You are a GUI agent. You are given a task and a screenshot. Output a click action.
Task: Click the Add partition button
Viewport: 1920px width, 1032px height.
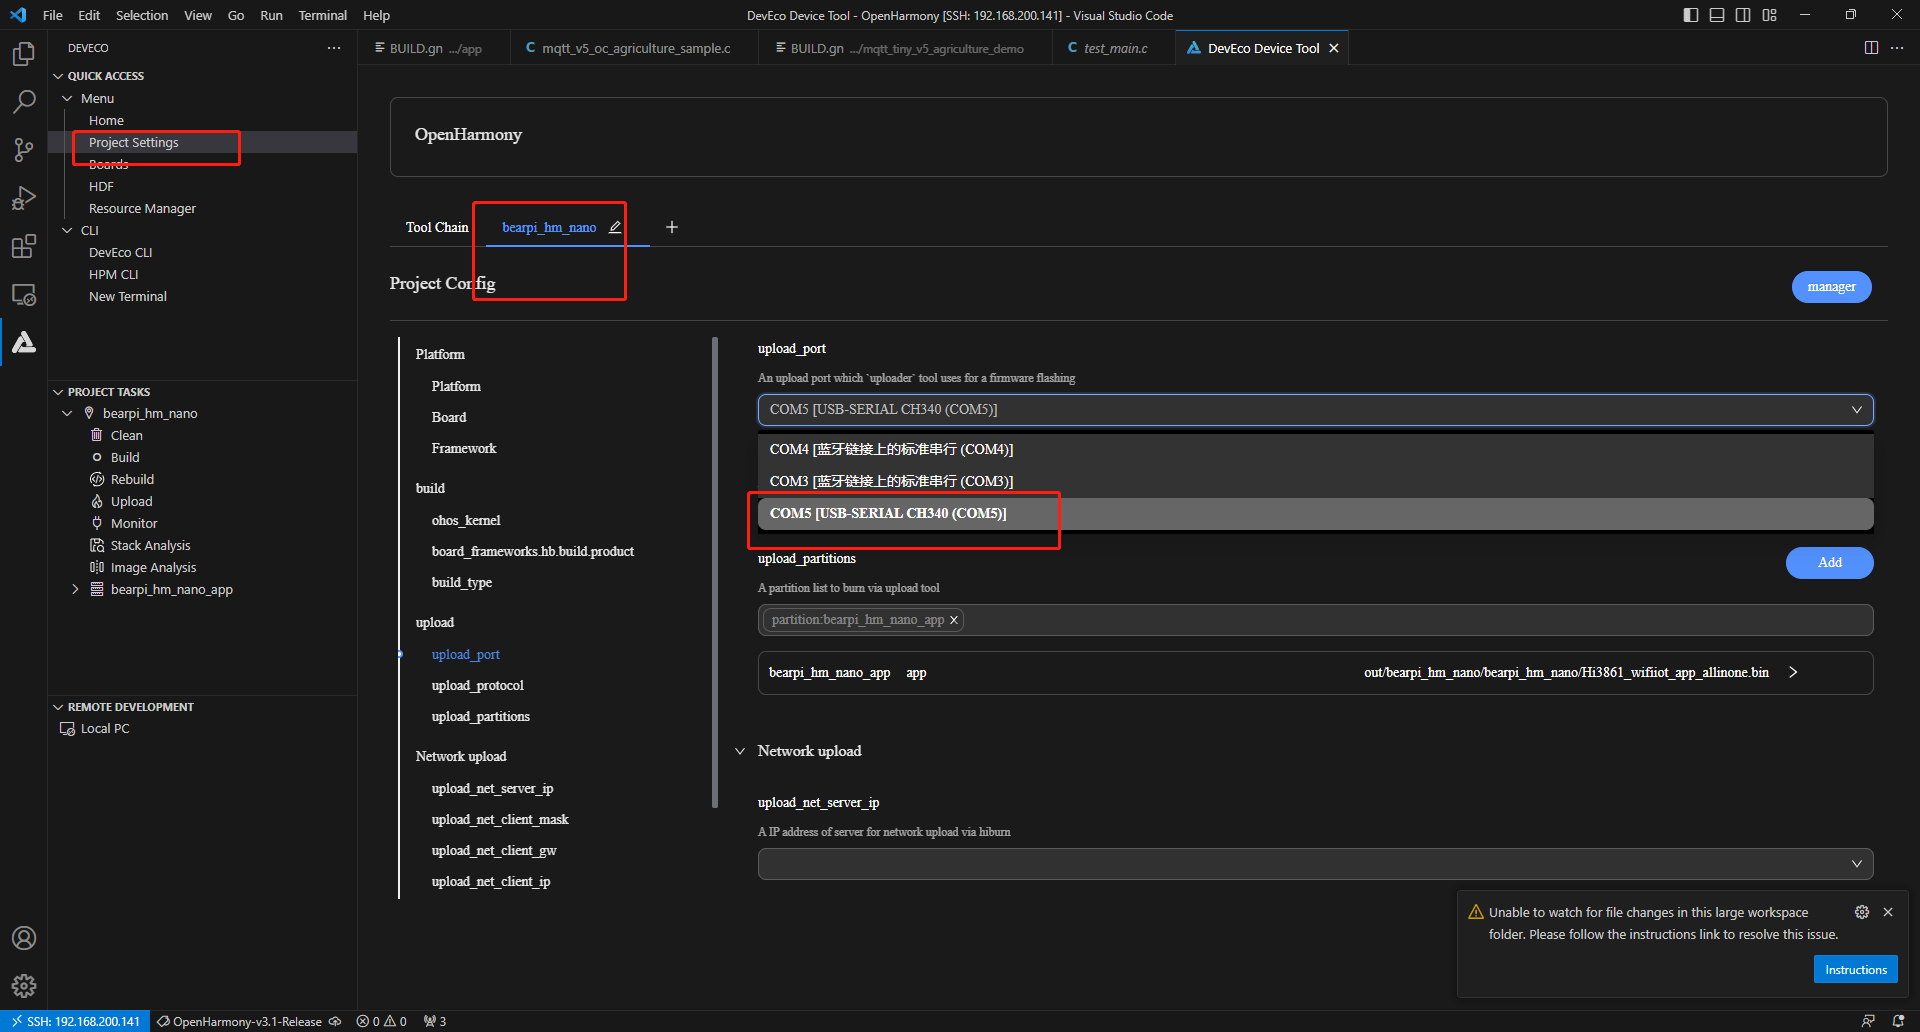click(1829, 562)
